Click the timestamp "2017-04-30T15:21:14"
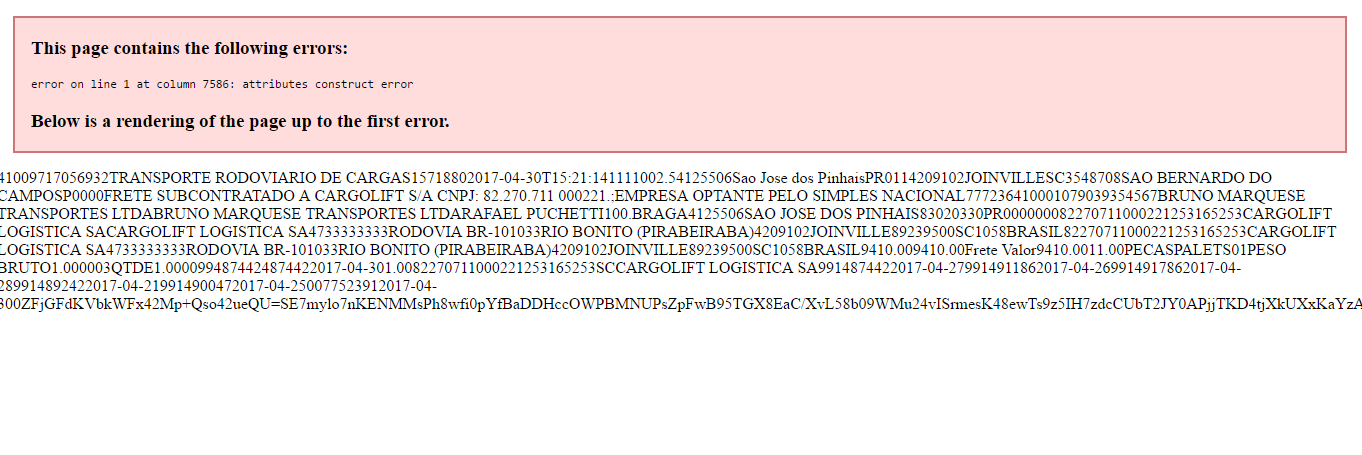Screen dimensions: 1362x455 [x=556, y=177]
